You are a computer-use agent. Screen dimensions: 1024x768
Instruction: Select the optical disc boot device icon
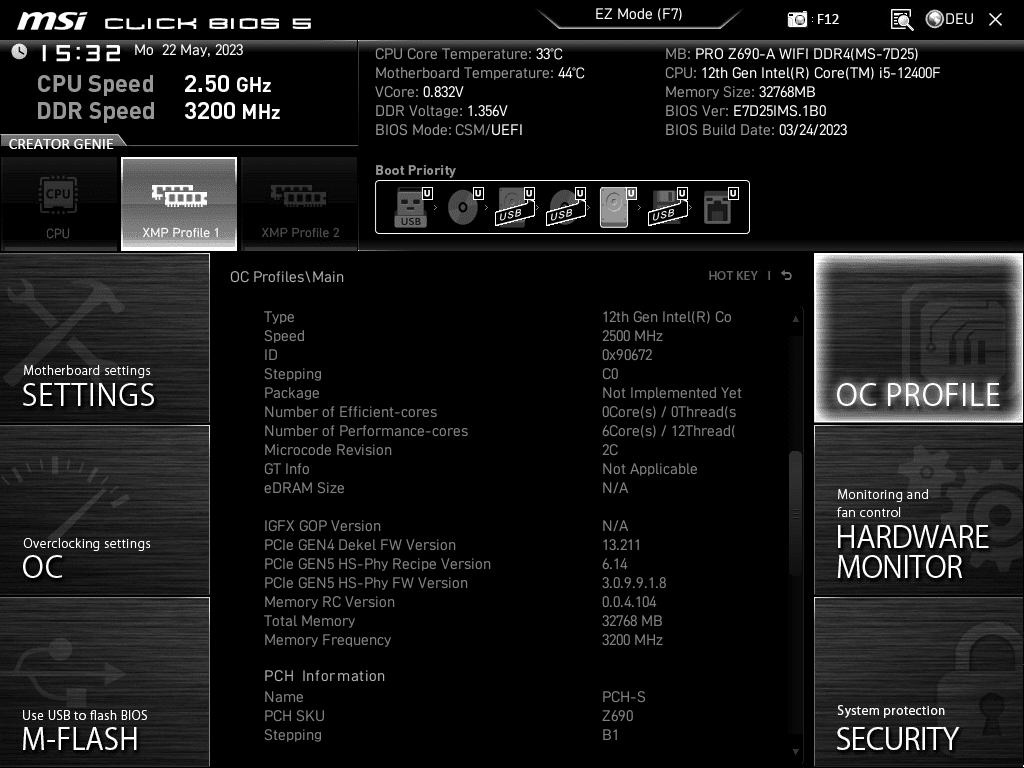point(464,207)
